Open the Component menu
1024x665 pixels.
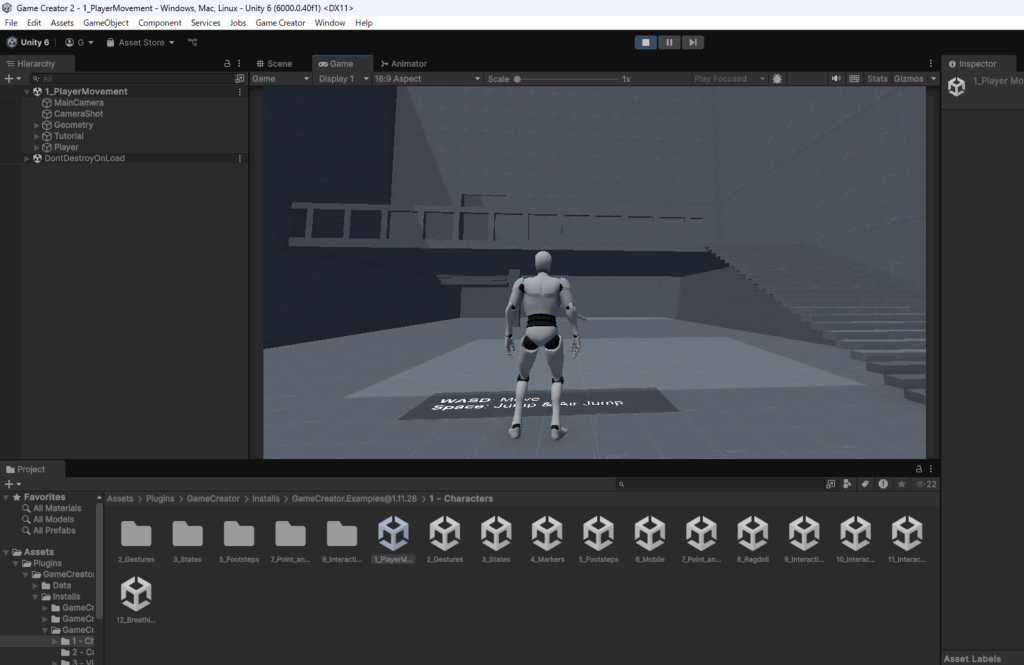pos(159,23)
